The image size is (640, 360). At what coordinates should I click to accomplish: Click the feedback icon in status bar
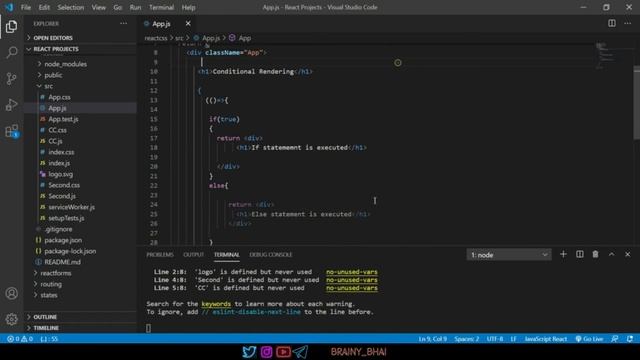pos(615,339)
